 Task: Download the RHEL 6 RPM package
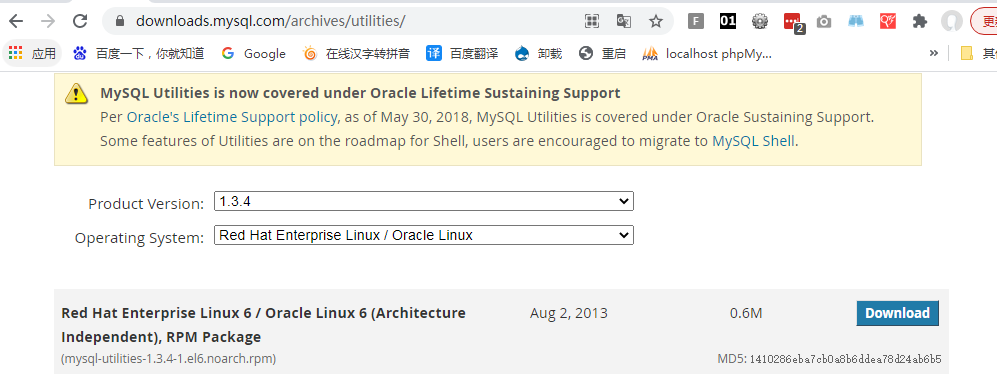(897, 313)
